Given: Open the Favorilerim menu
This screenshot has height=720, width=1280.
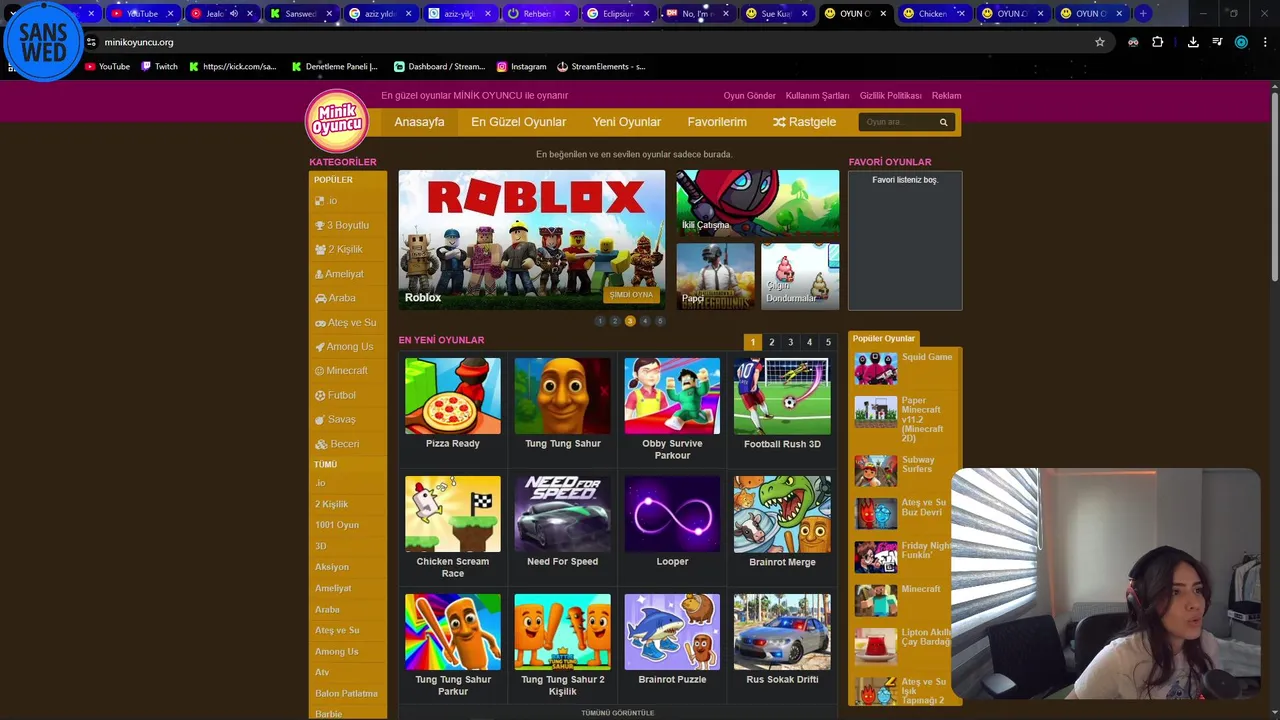Looking at the screenshot, I should (717, 122).
